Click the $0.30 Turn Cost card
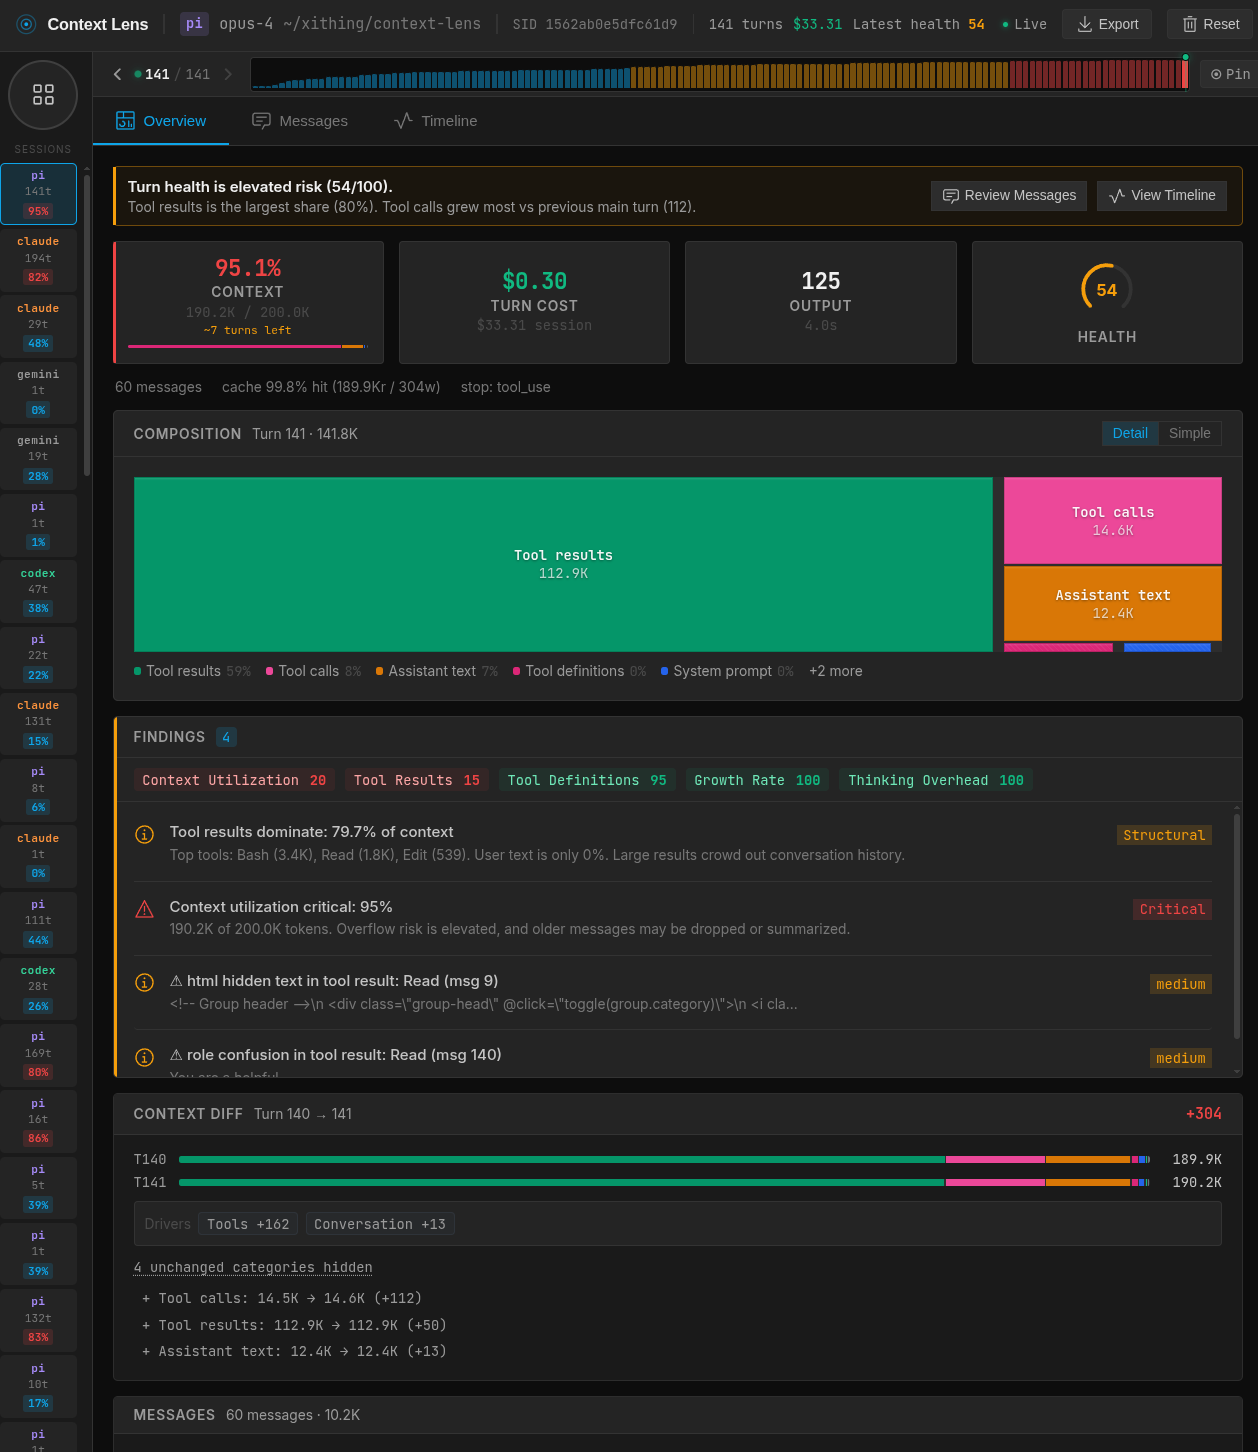 pyautogui.click(x=534, y=302)
